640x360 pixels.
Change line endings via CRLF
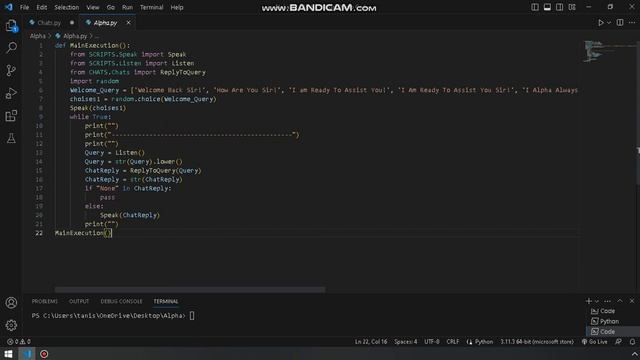pyautogui.click(x=453, y=342)
